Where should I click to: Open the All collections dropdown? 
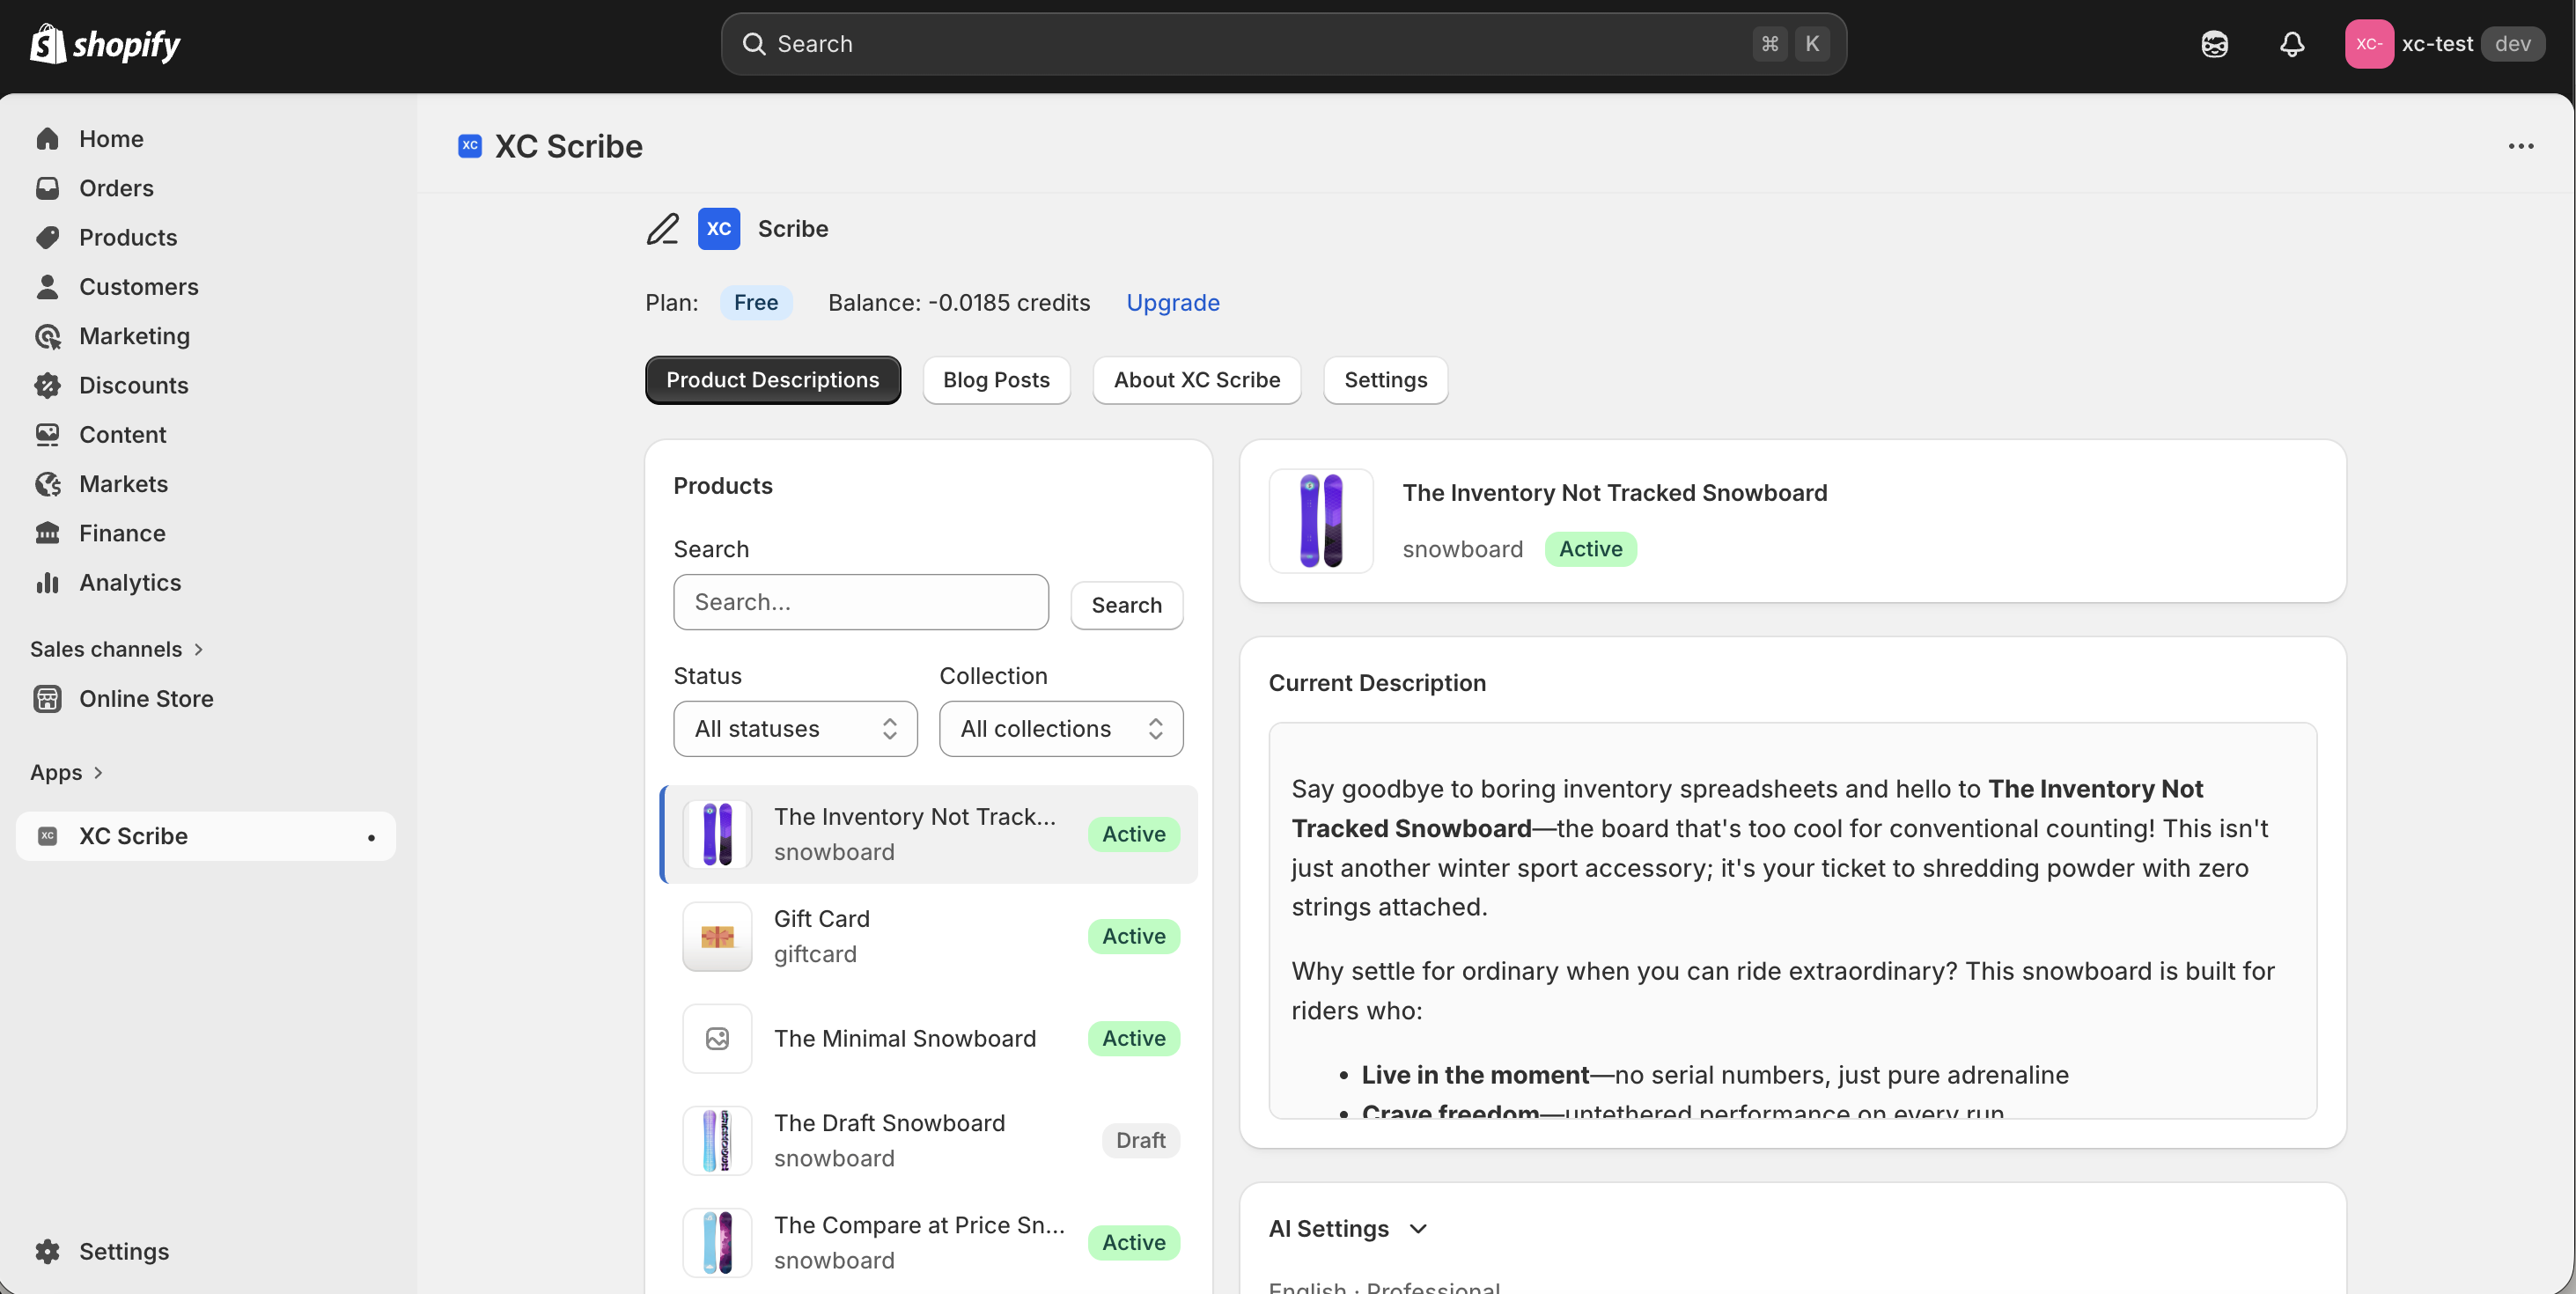1060,728
